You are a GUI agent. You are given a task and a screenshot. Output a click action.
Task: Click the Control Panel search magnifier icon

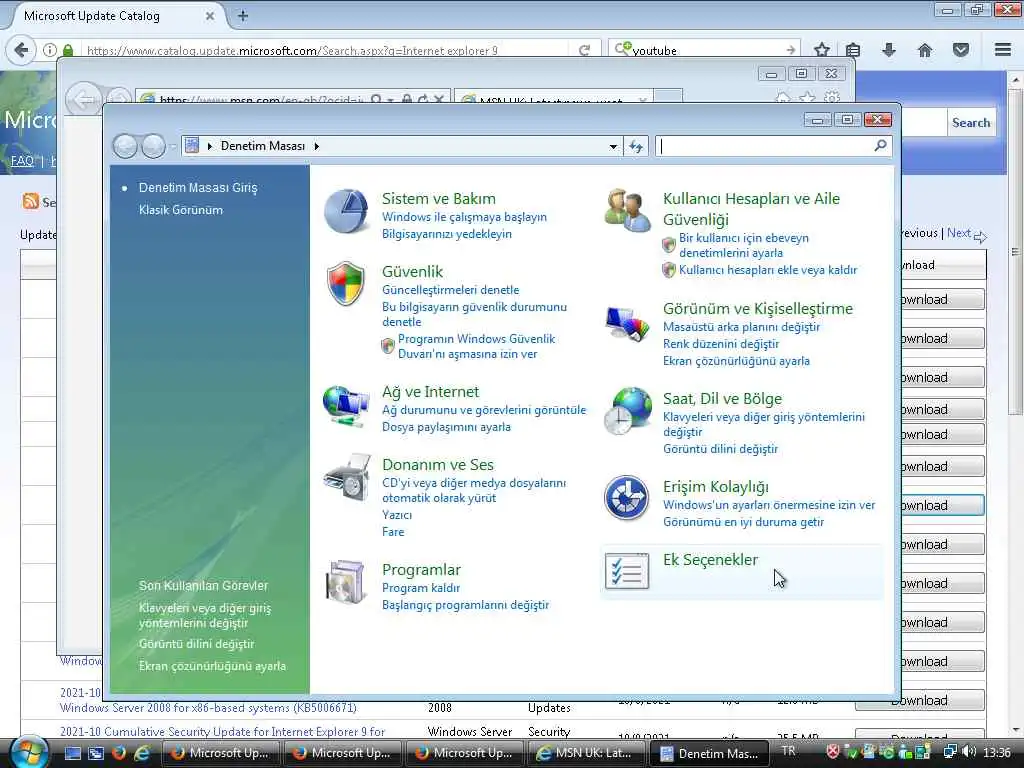(880, 146)
